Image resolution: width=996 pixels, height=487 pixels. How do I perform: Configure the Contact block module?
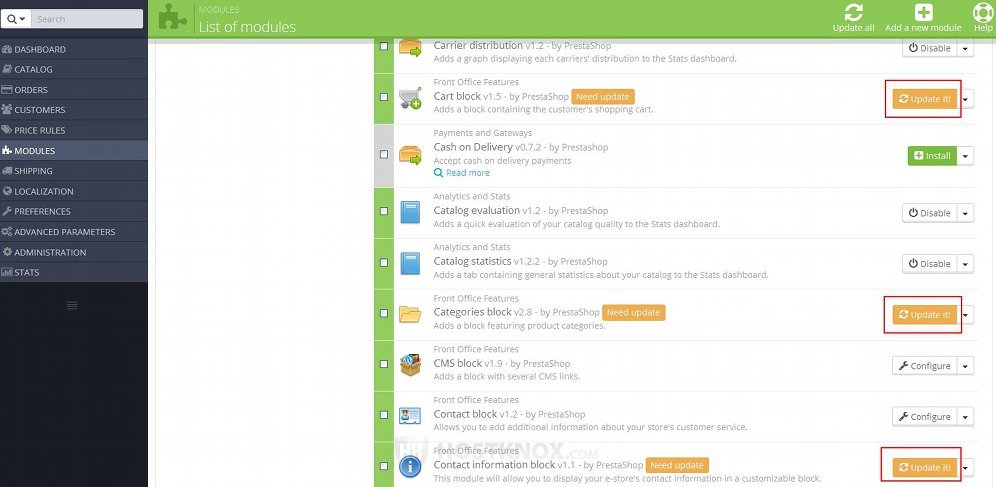(x=925, y=417)
